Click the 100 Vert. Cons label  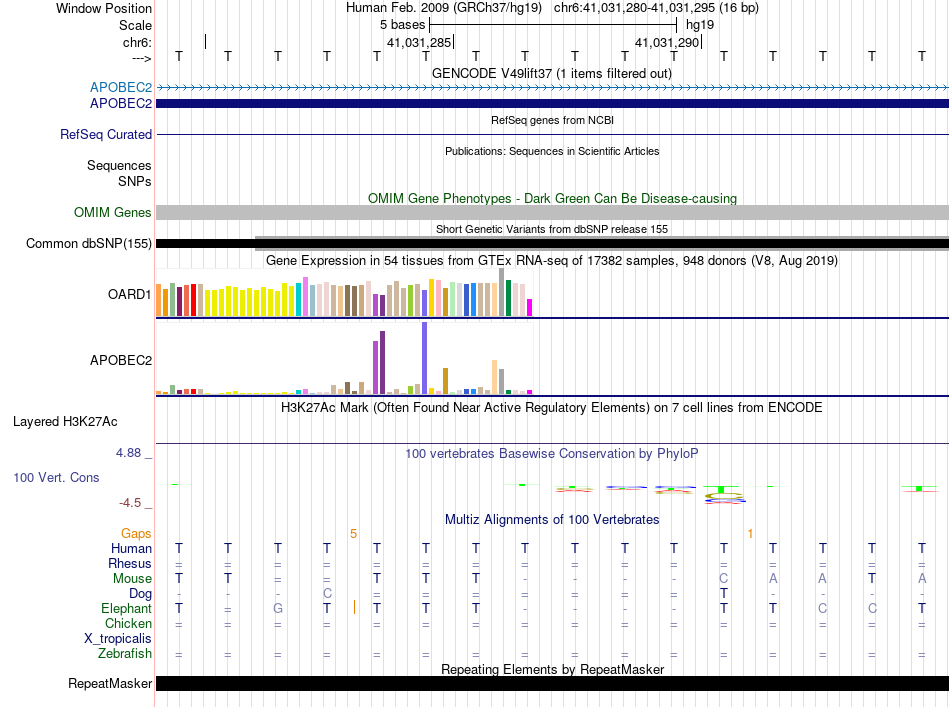point(56,477)
